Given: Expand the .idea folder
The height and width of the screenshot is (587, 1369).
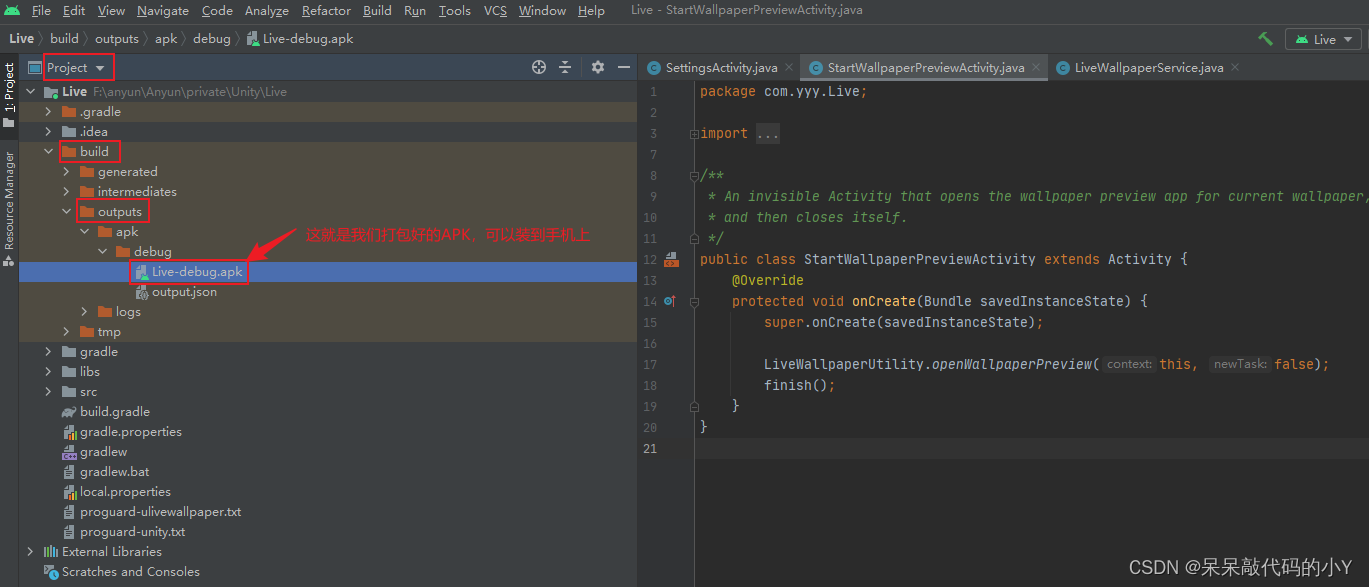Looking at the screenshot, I should coord(48,132).
